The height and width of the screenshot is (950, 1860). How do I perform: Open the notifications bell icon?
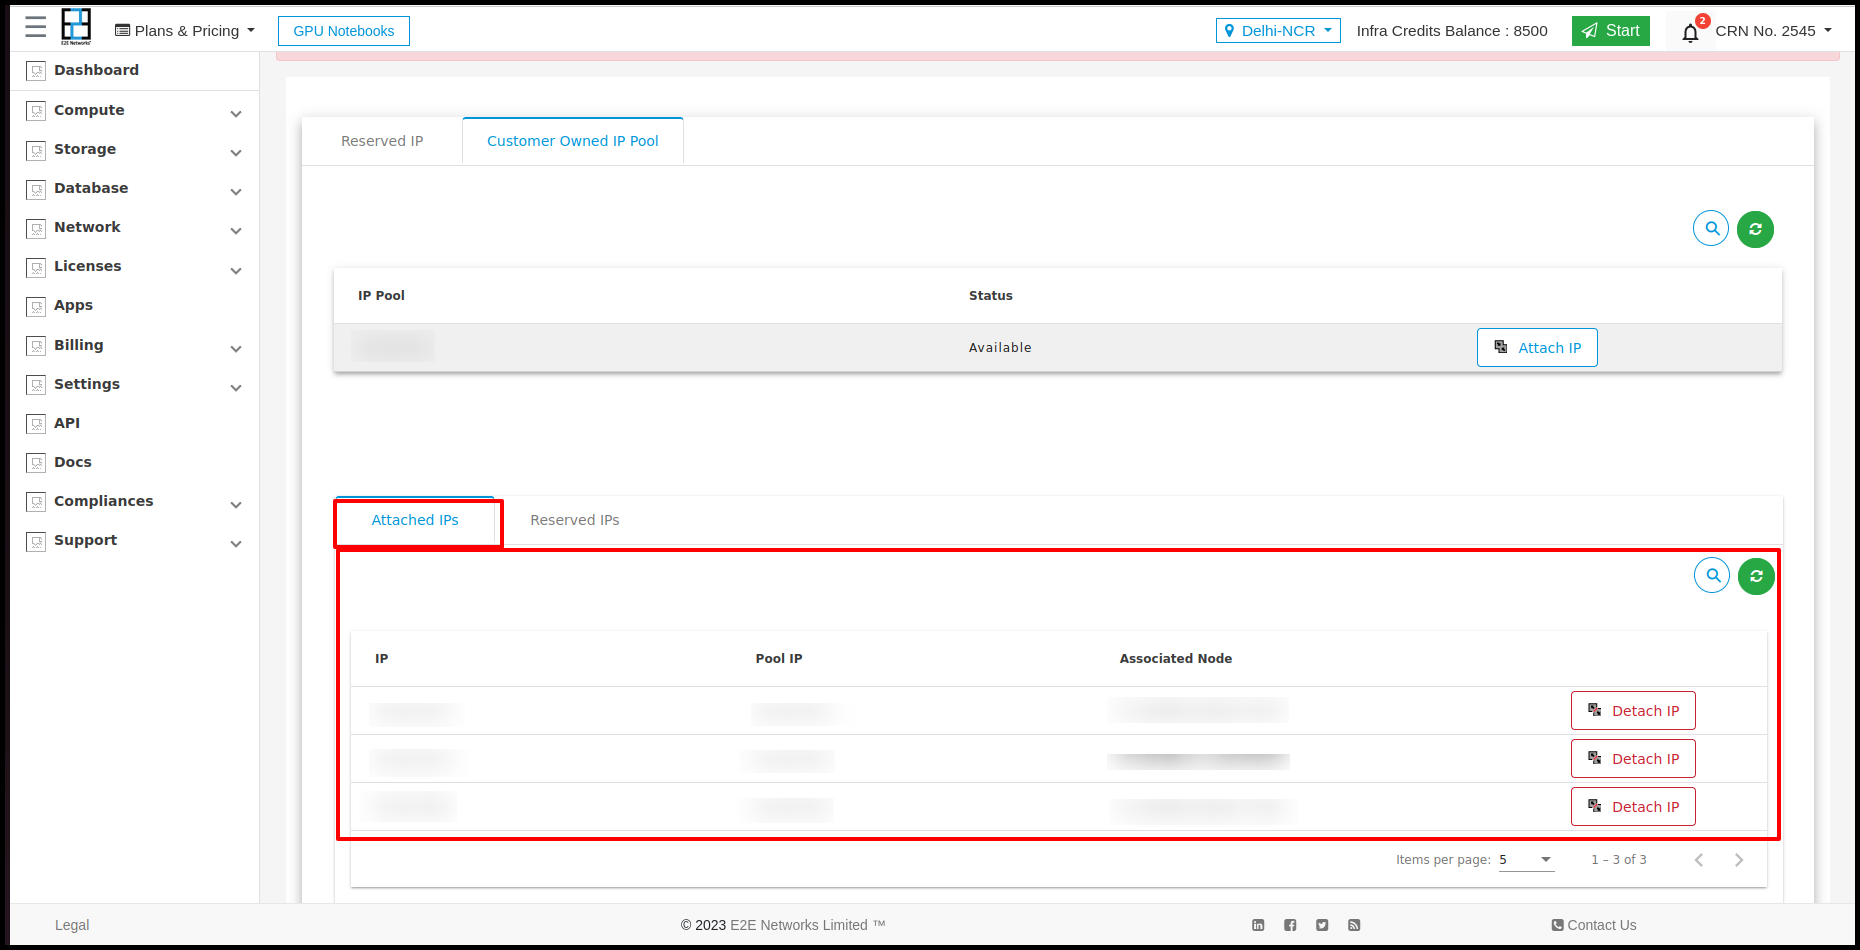tap(1690, 33)
